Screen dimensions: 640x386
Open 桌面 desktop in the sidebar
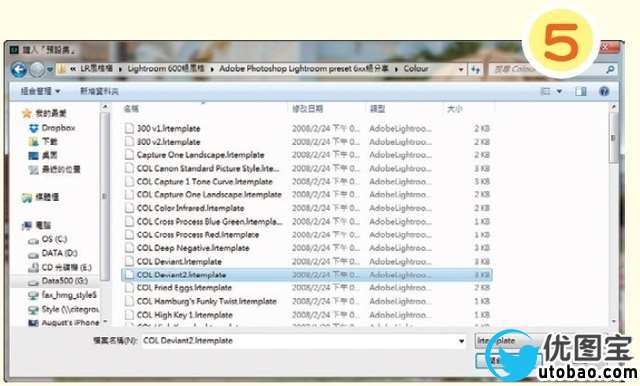(43, 155)
